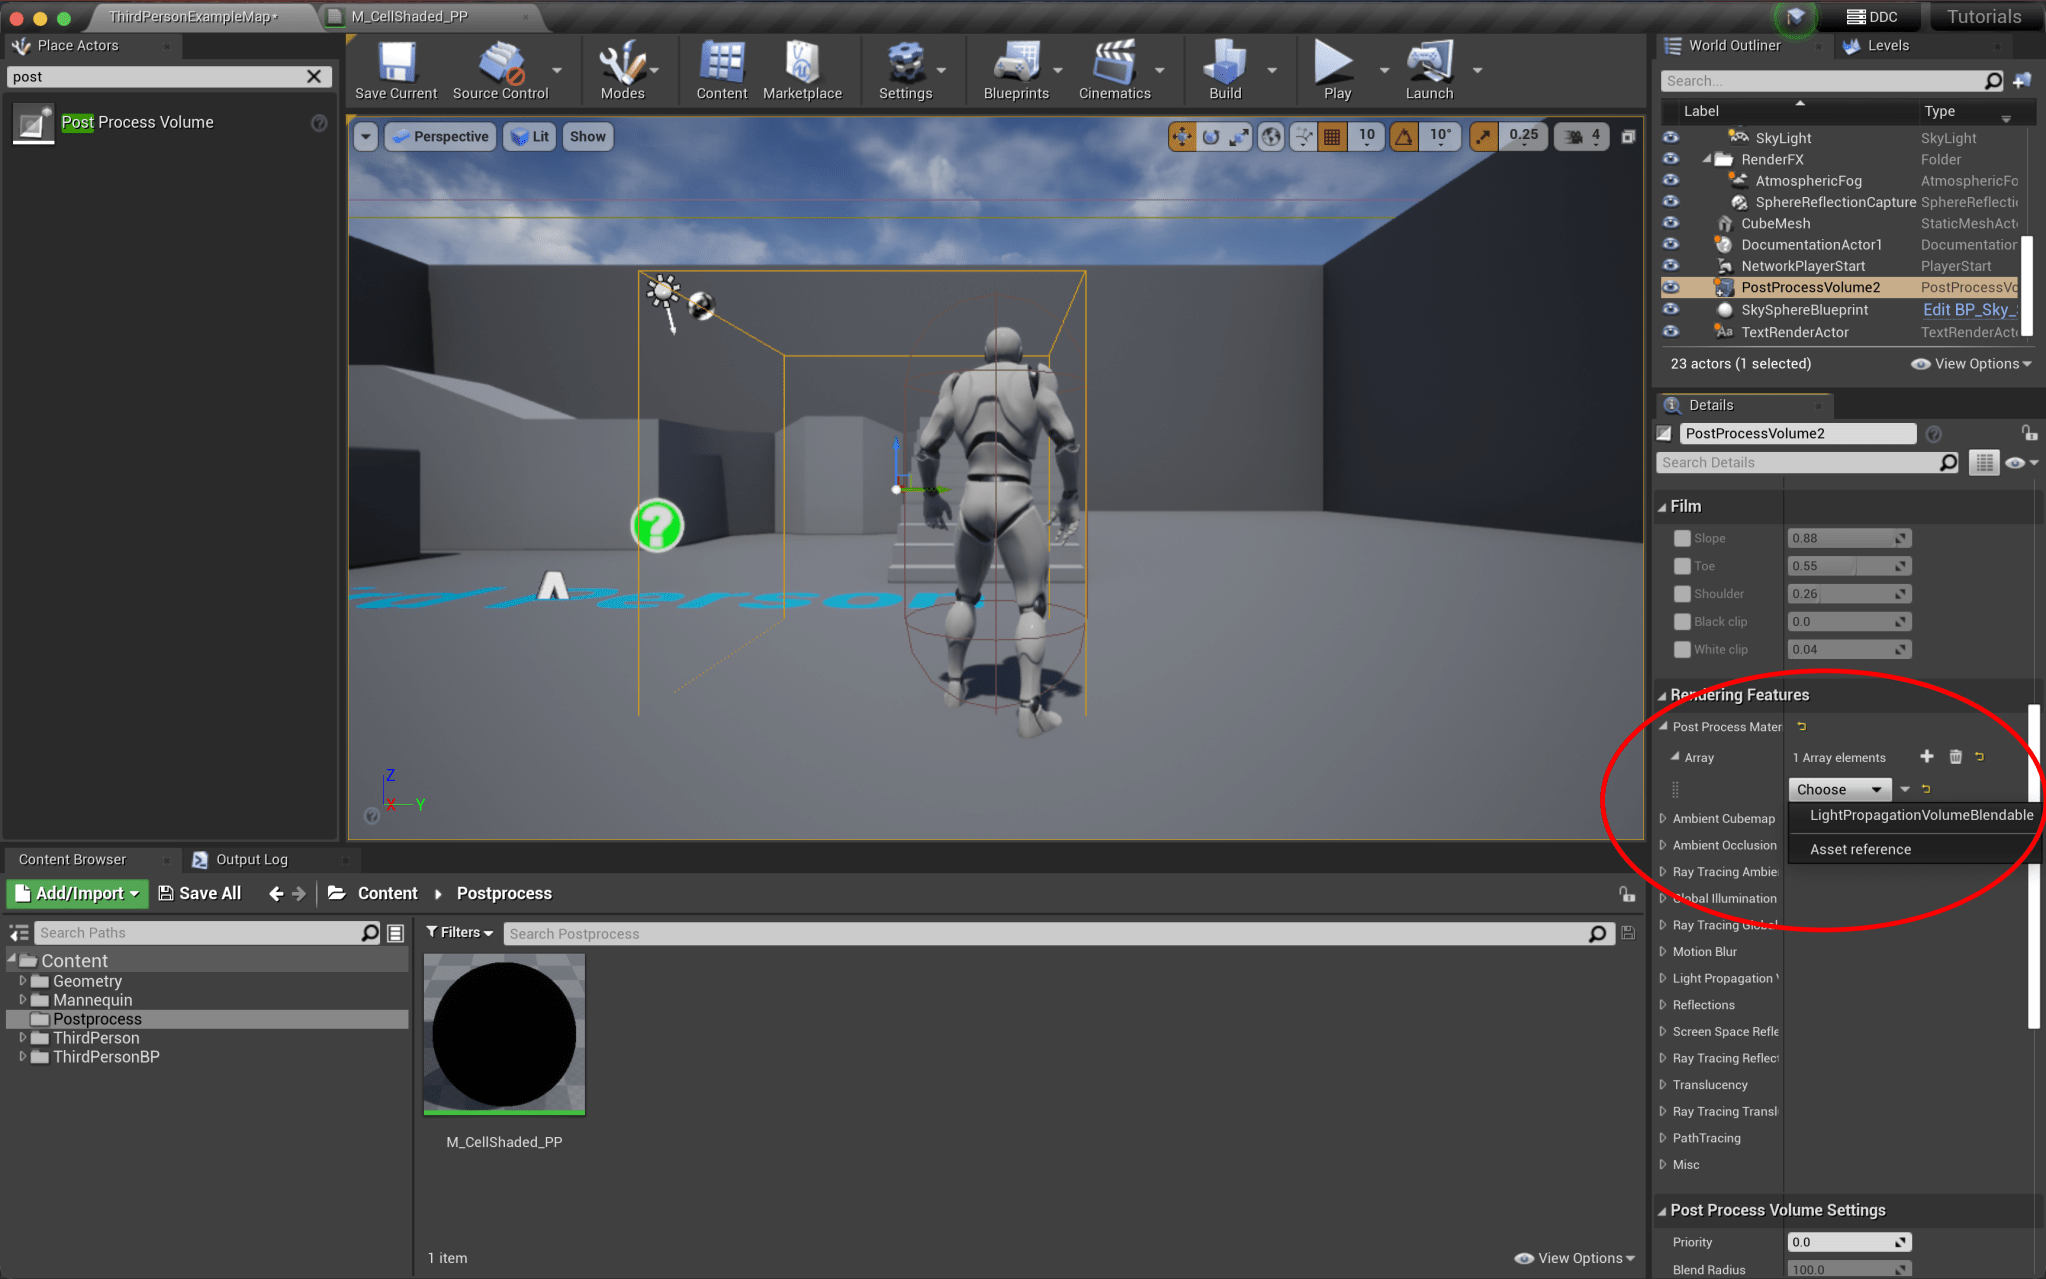This screenshot has height=1279, width=2046.
Task: Toggle visibility of PostProcessVolume2 in World Outliner
Action: 1671,287
